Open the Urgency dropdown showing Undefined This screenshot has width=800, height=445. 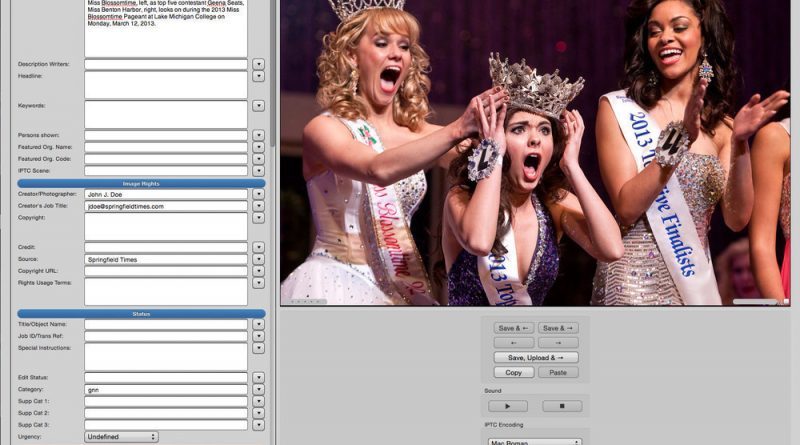click(121, 437)
